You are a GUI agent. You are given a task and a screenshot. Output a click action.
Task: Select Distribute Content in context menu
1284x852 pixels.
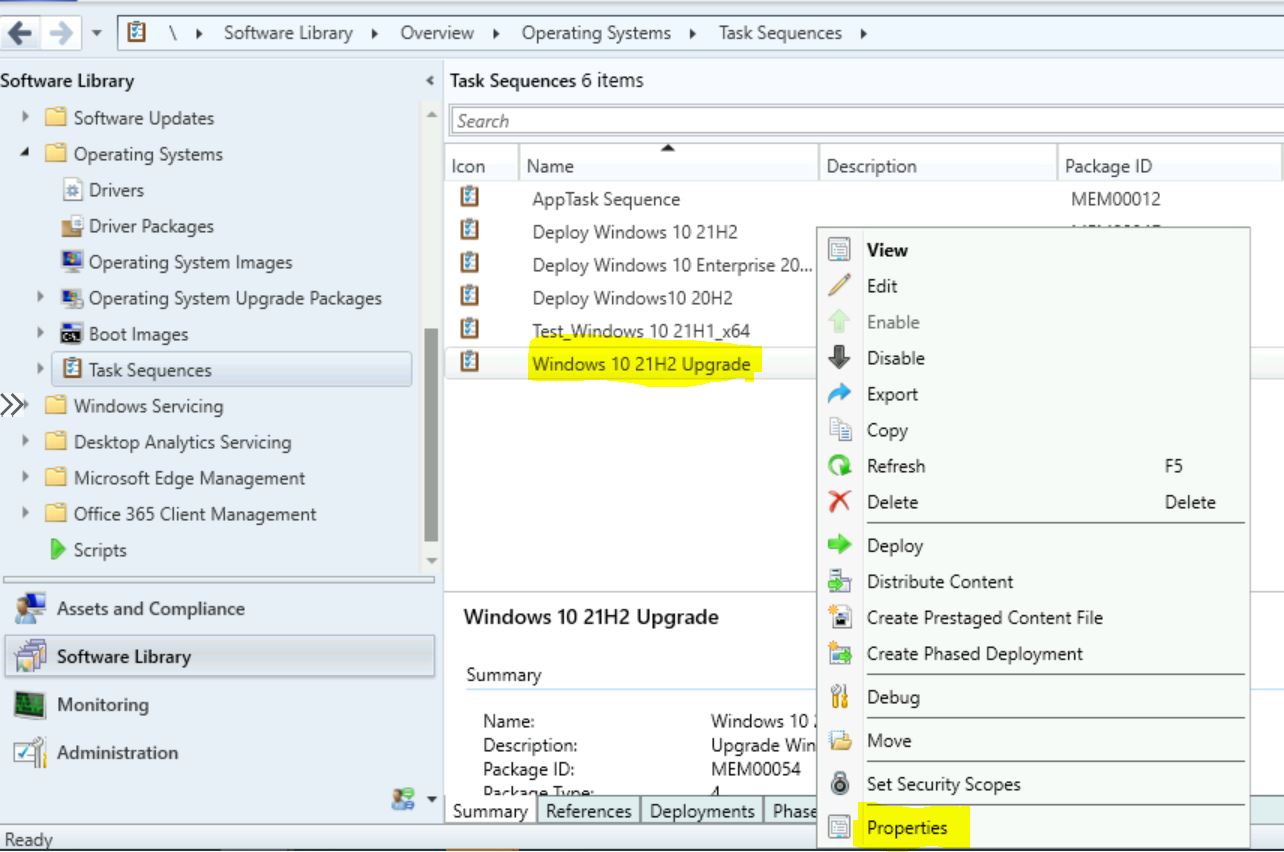[x=939, y=582]
